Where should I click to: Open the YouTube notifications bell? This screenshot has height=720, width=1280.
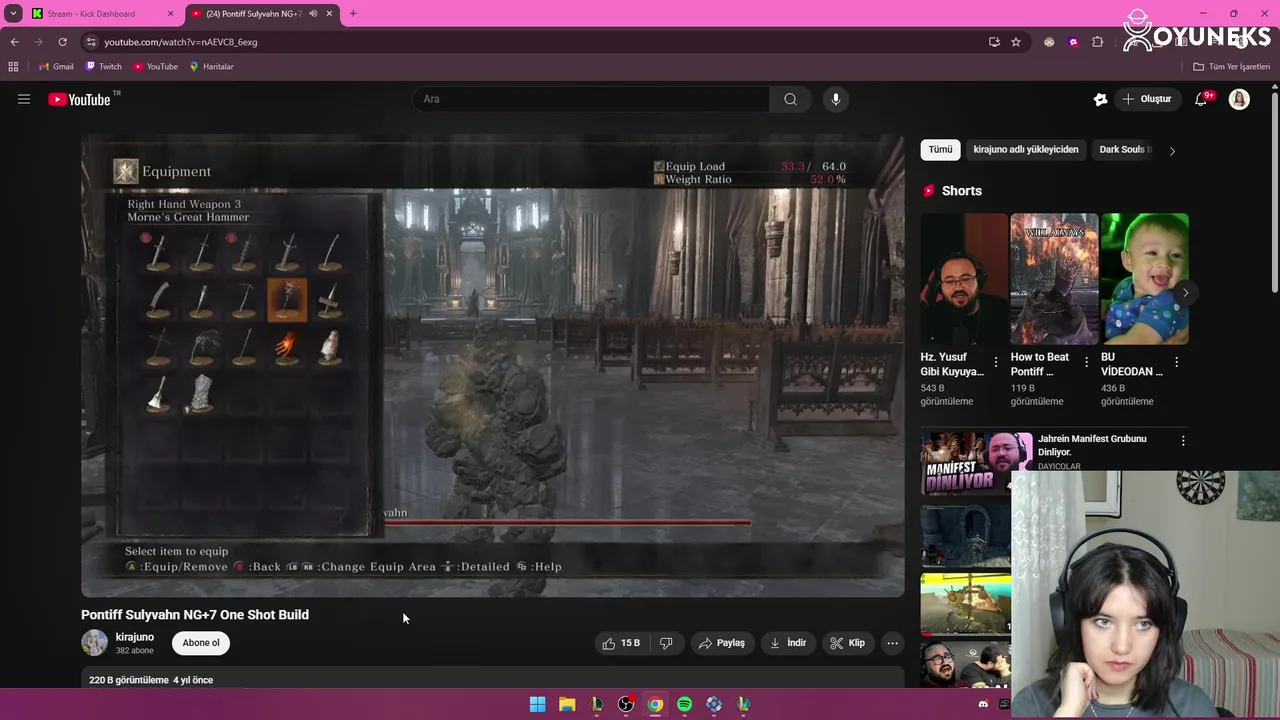coord(1201,99)
